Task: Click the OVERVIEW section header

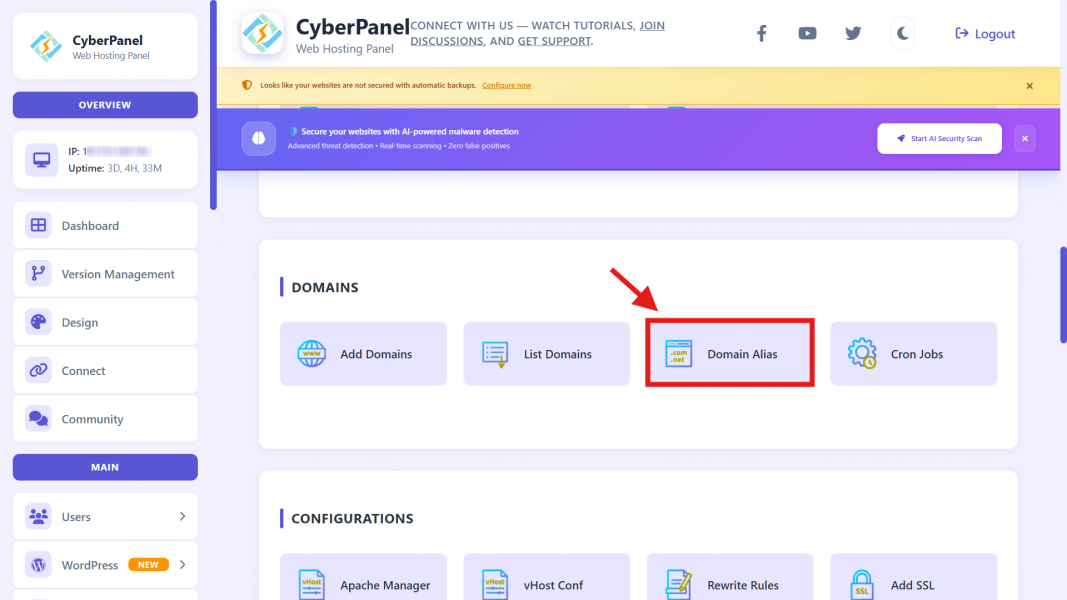Action: [105, 105]
